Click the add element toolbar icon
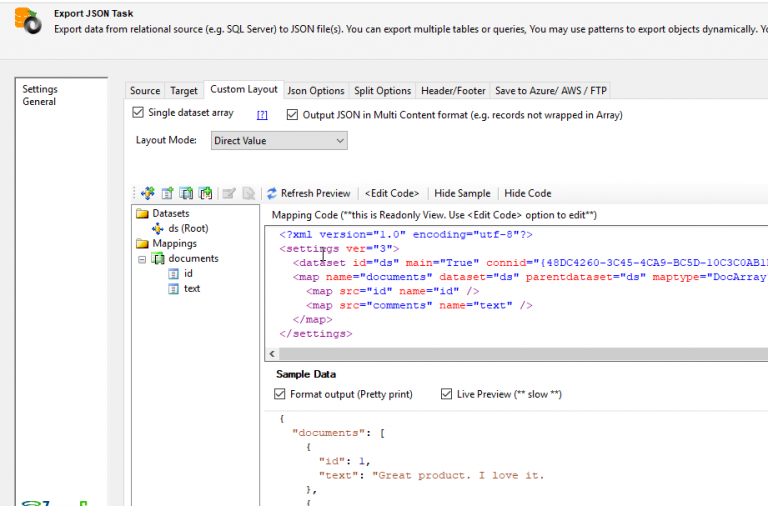Screen dimensions: 768x506 (167, 193)
